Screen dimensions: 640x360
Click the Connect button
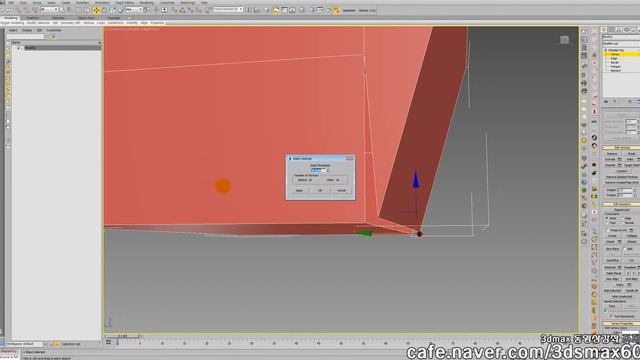(622, 171)
